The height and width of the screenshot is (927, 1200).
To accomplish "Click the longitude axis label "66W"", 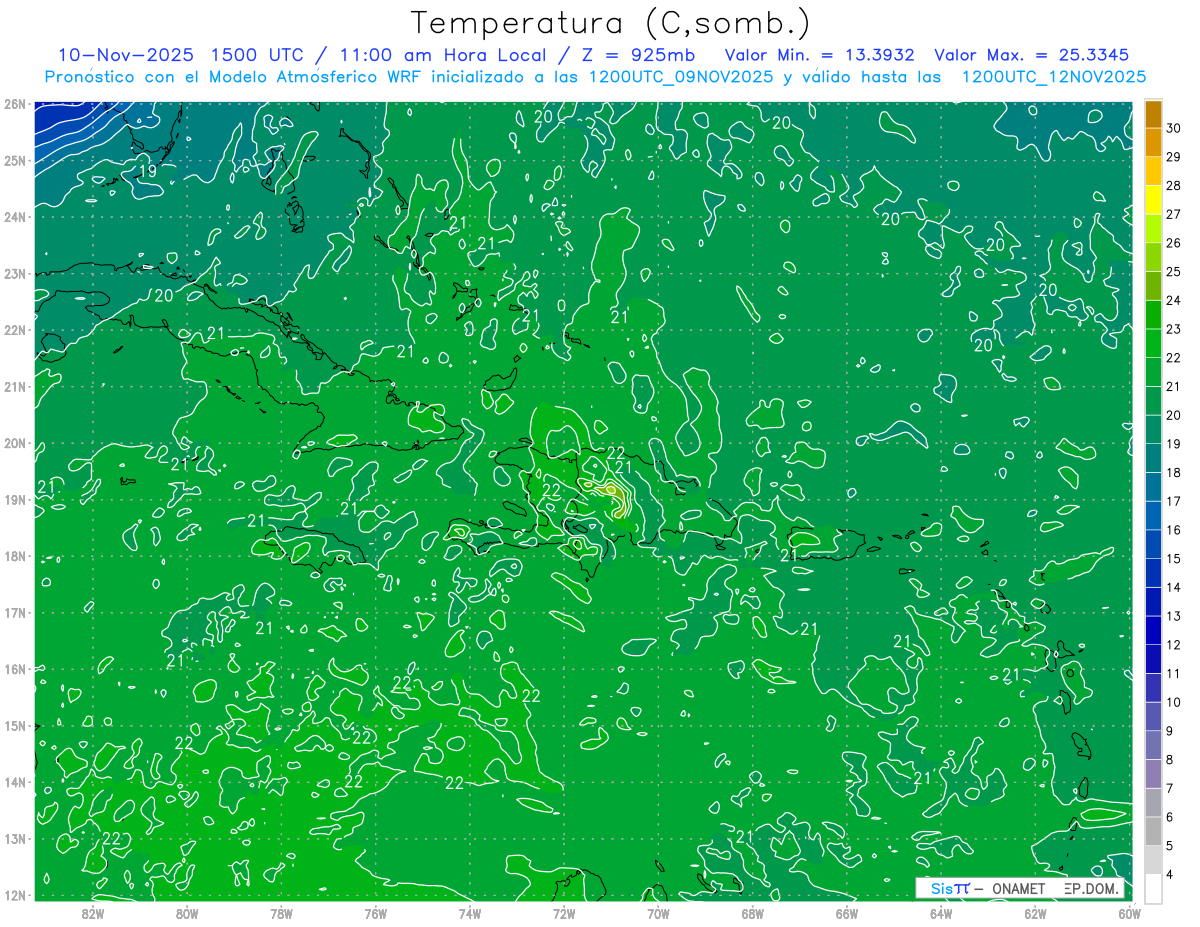I will coord(846,913).
